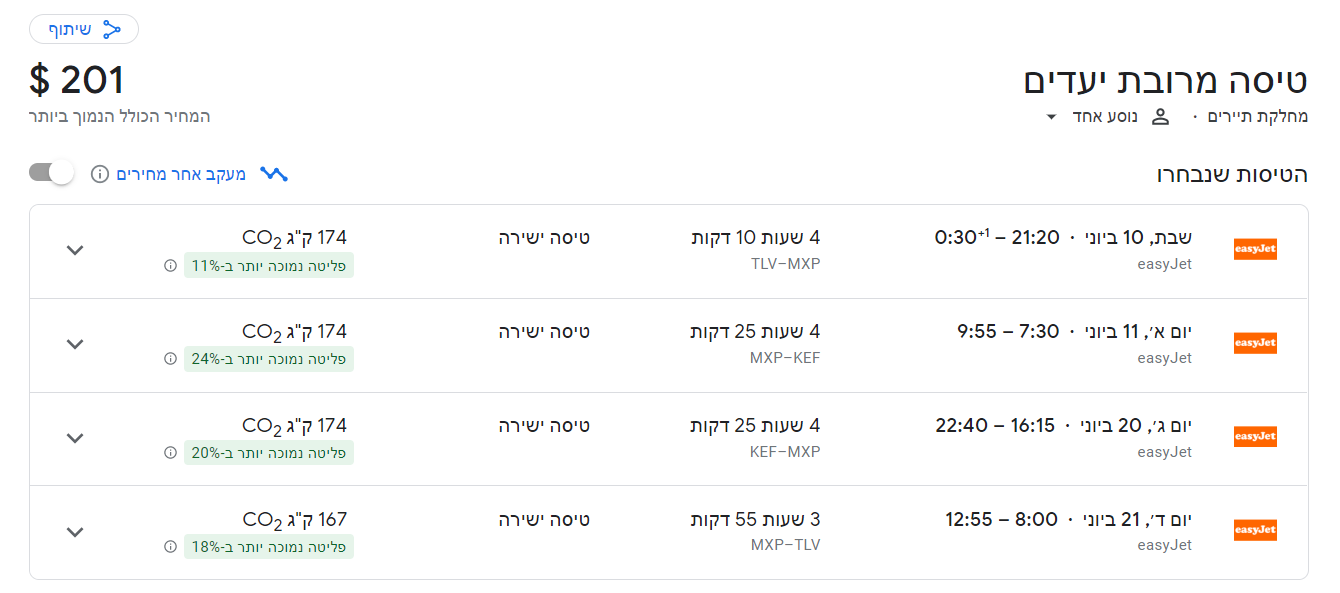The image size is (1340, 593).
Task: Click the price tracking graph icon
Action: point(274,174)
